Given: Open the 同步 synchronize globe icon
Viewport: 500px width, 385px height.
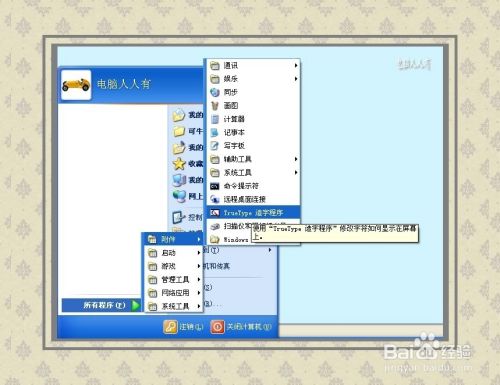Looking at the screenshot, I should coord(215,92).
